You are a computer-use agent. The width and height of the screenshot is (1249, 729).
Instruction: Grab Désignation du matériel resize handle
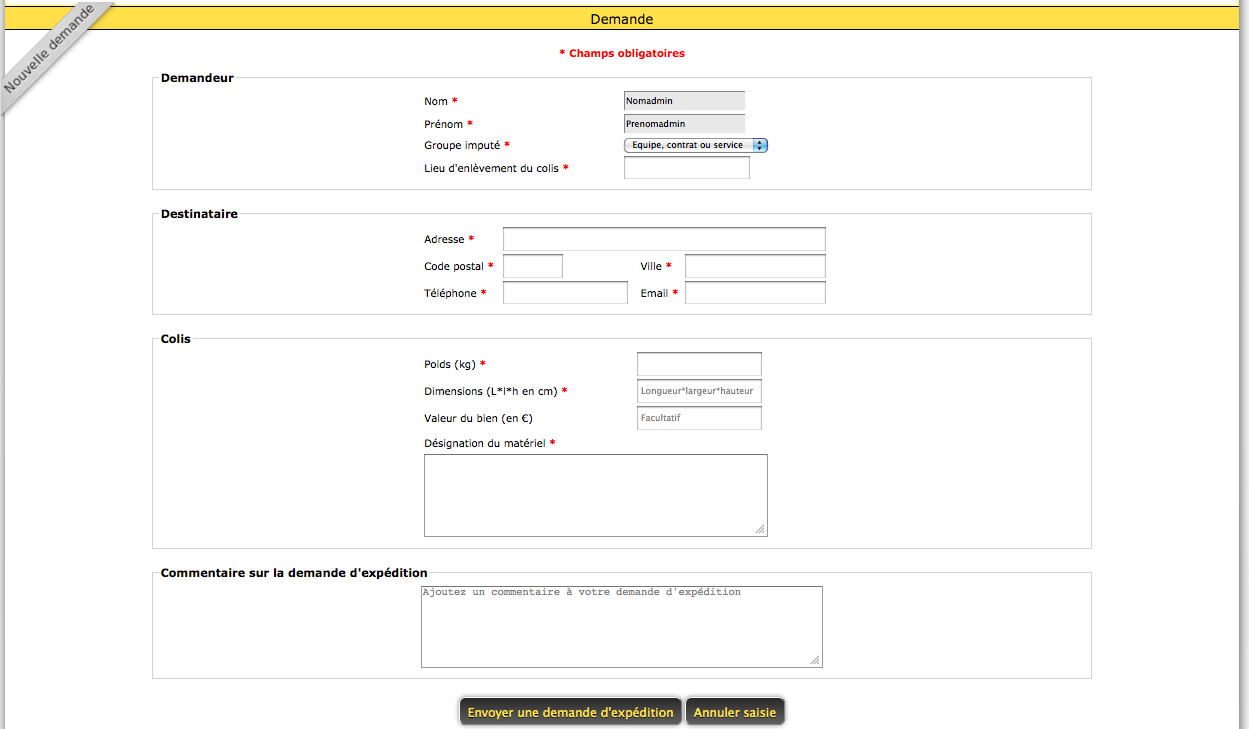(760, 529)
